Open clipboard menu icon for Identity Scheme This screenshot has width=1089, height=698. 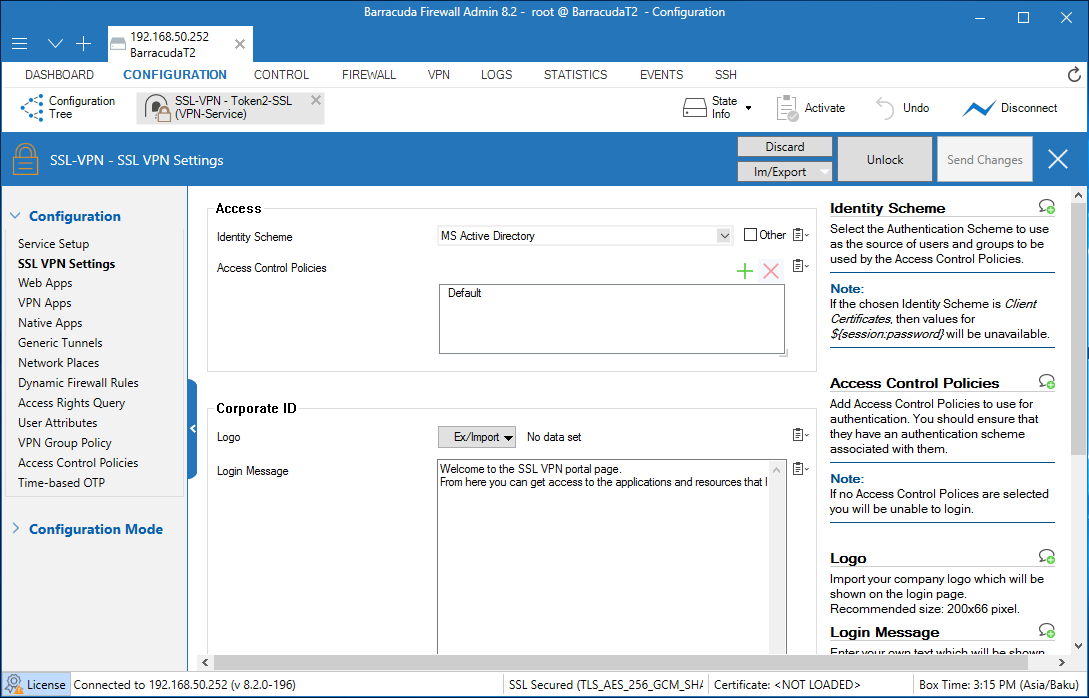[x=800, y=235]
